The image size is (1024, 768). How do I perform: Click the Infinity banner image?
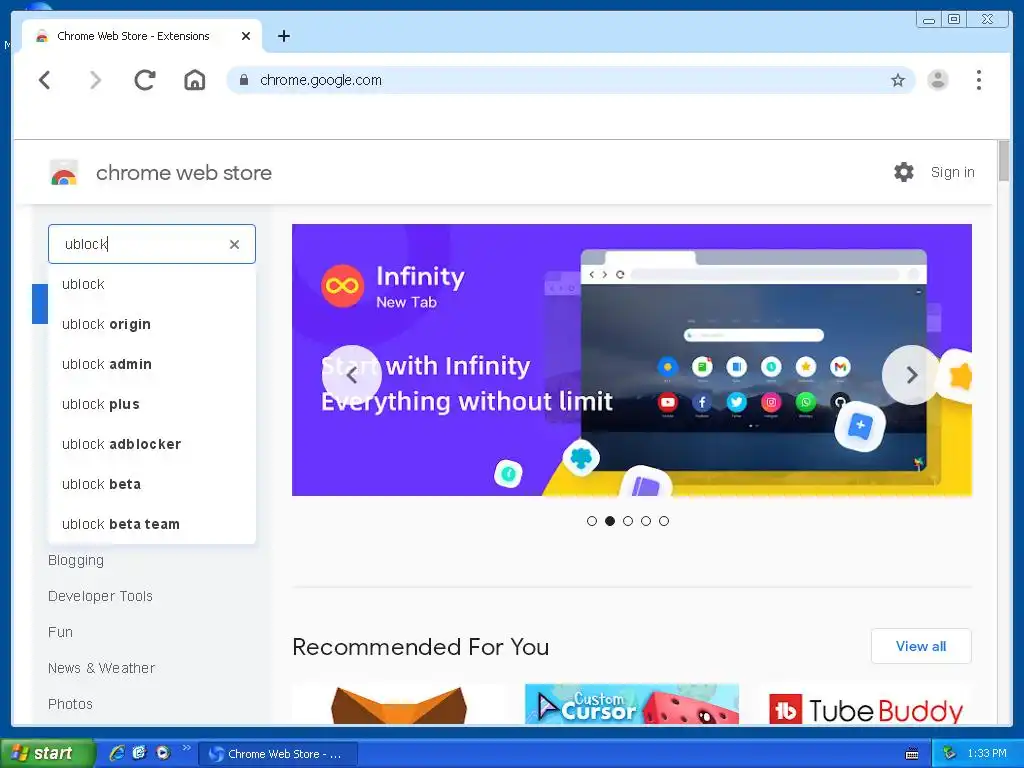[632, 360]
